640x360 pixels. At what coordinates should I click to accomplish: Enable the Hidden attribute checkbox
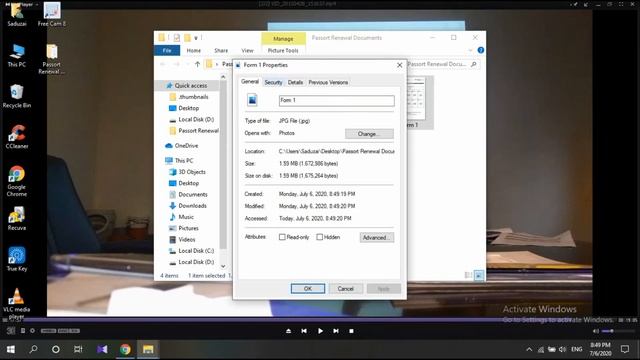pyautogui.click(x=320, y=237)
